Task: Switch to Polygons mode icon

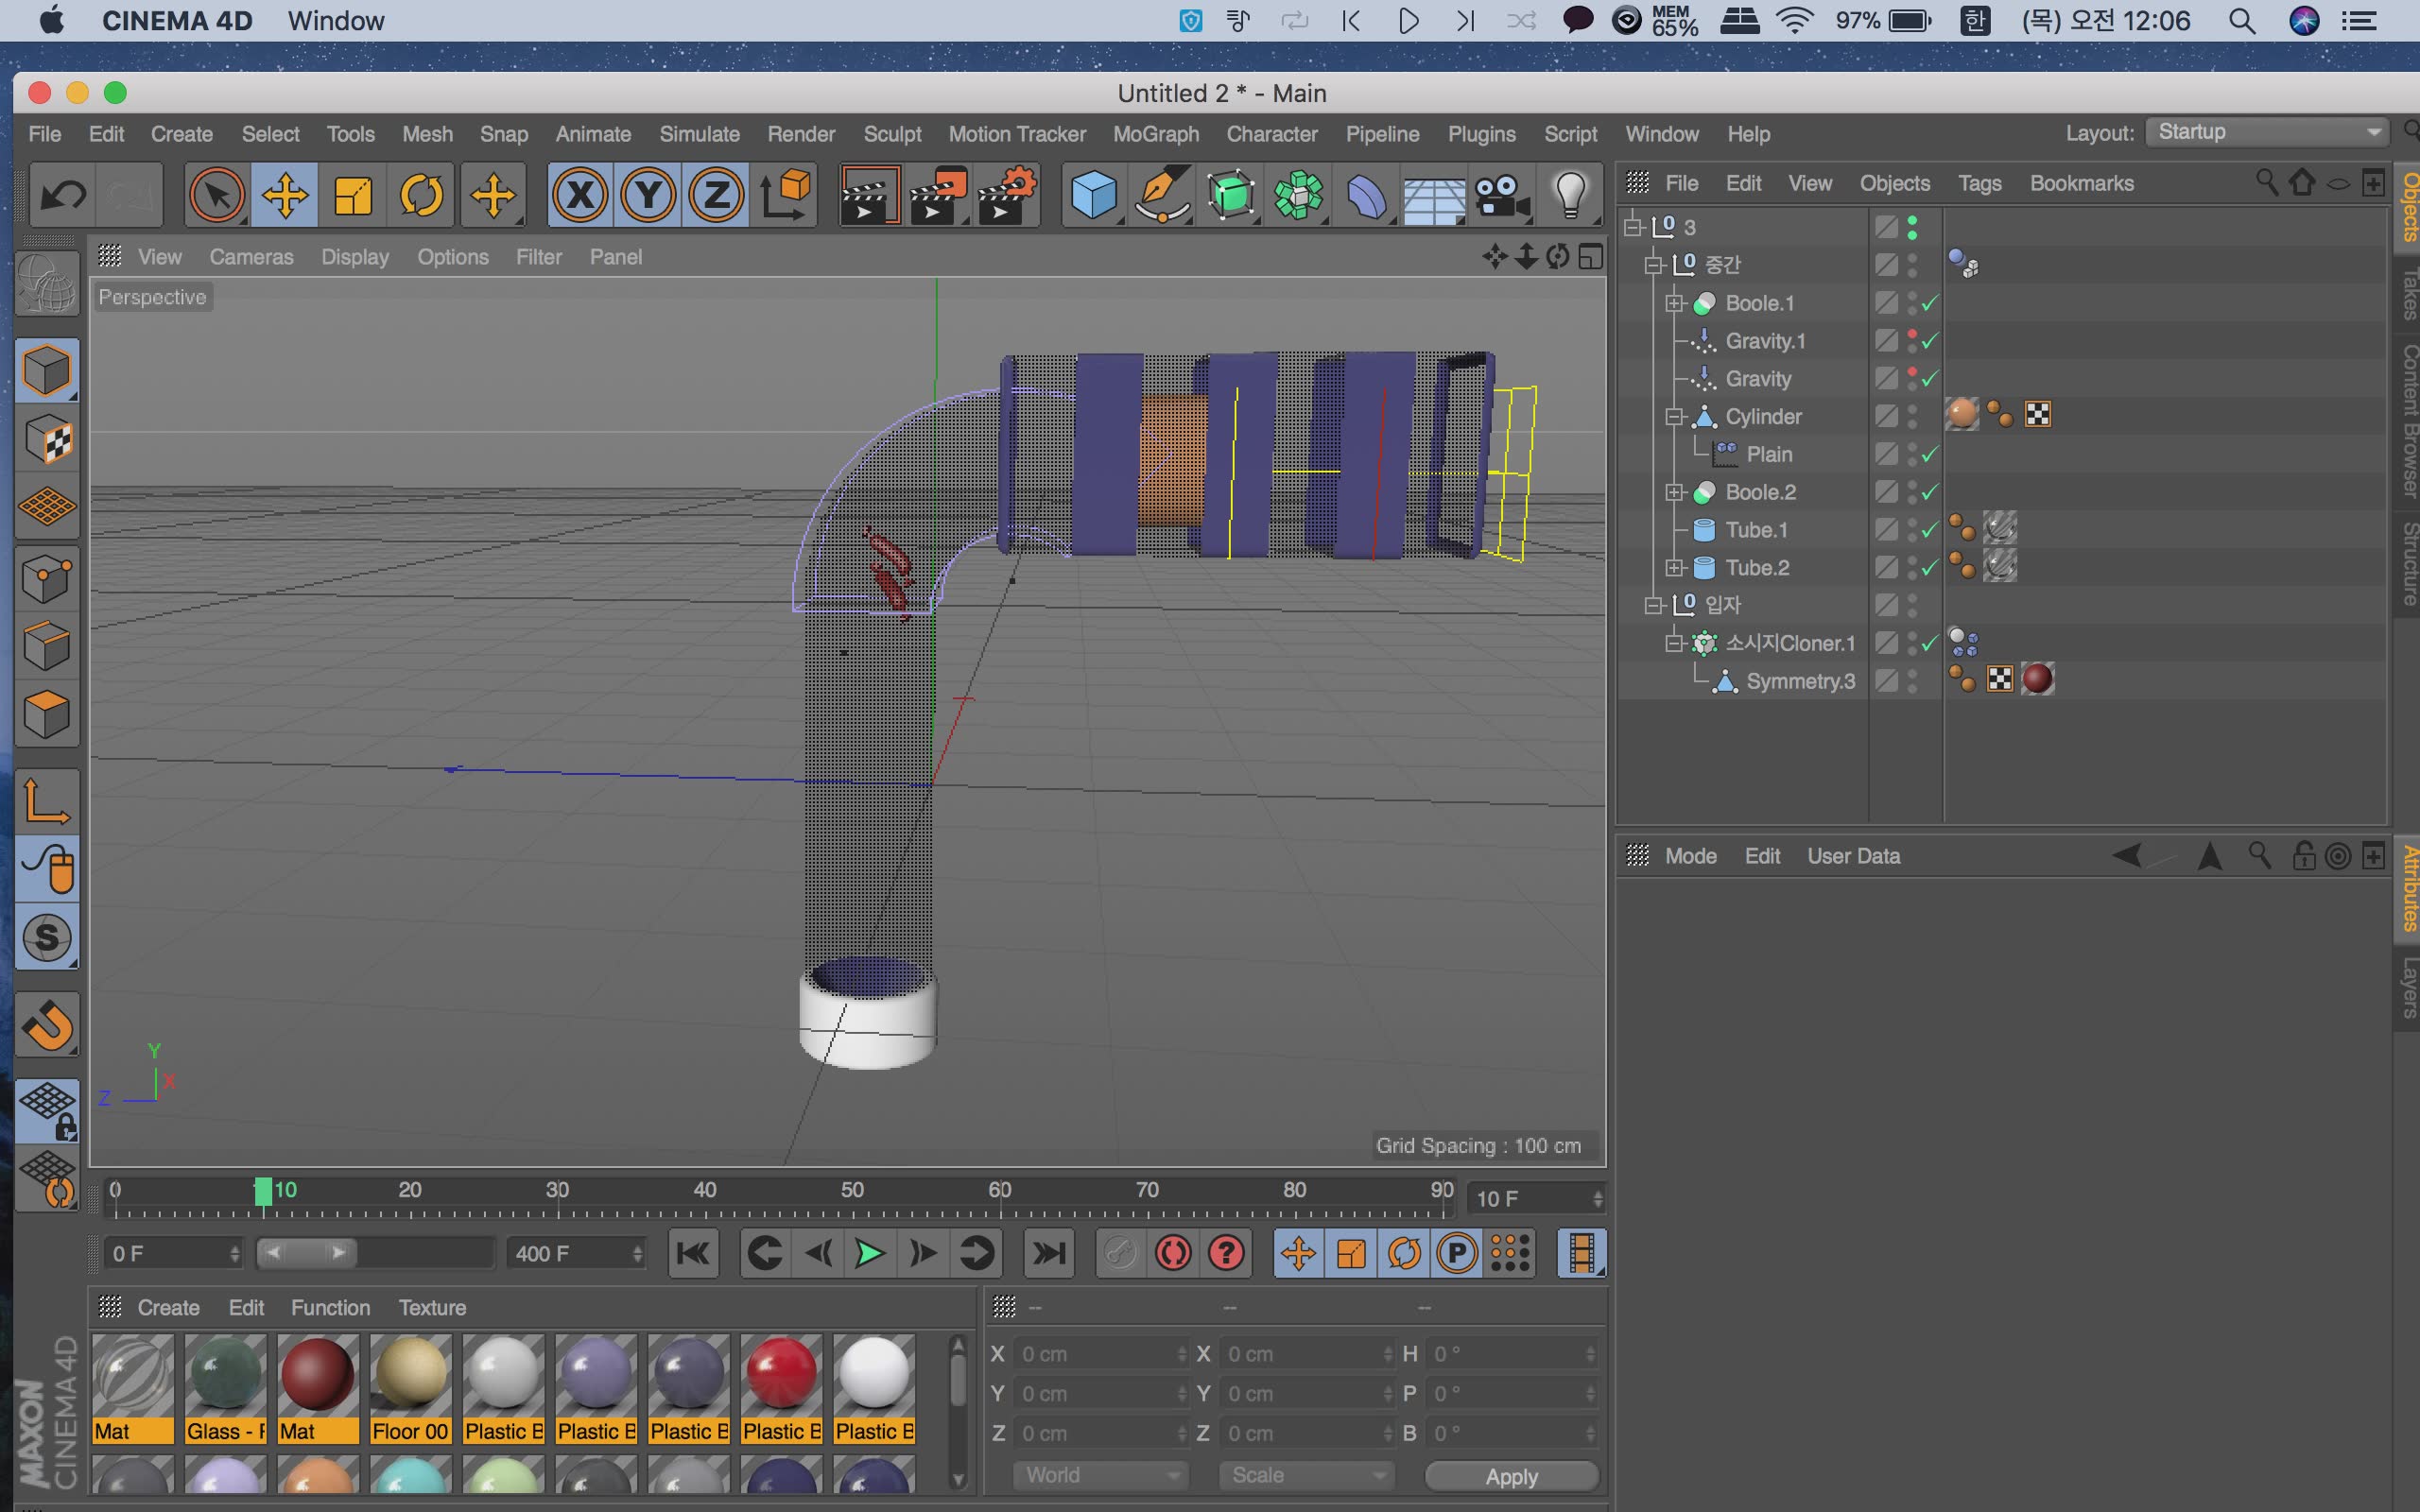Action: click(47, 715)
